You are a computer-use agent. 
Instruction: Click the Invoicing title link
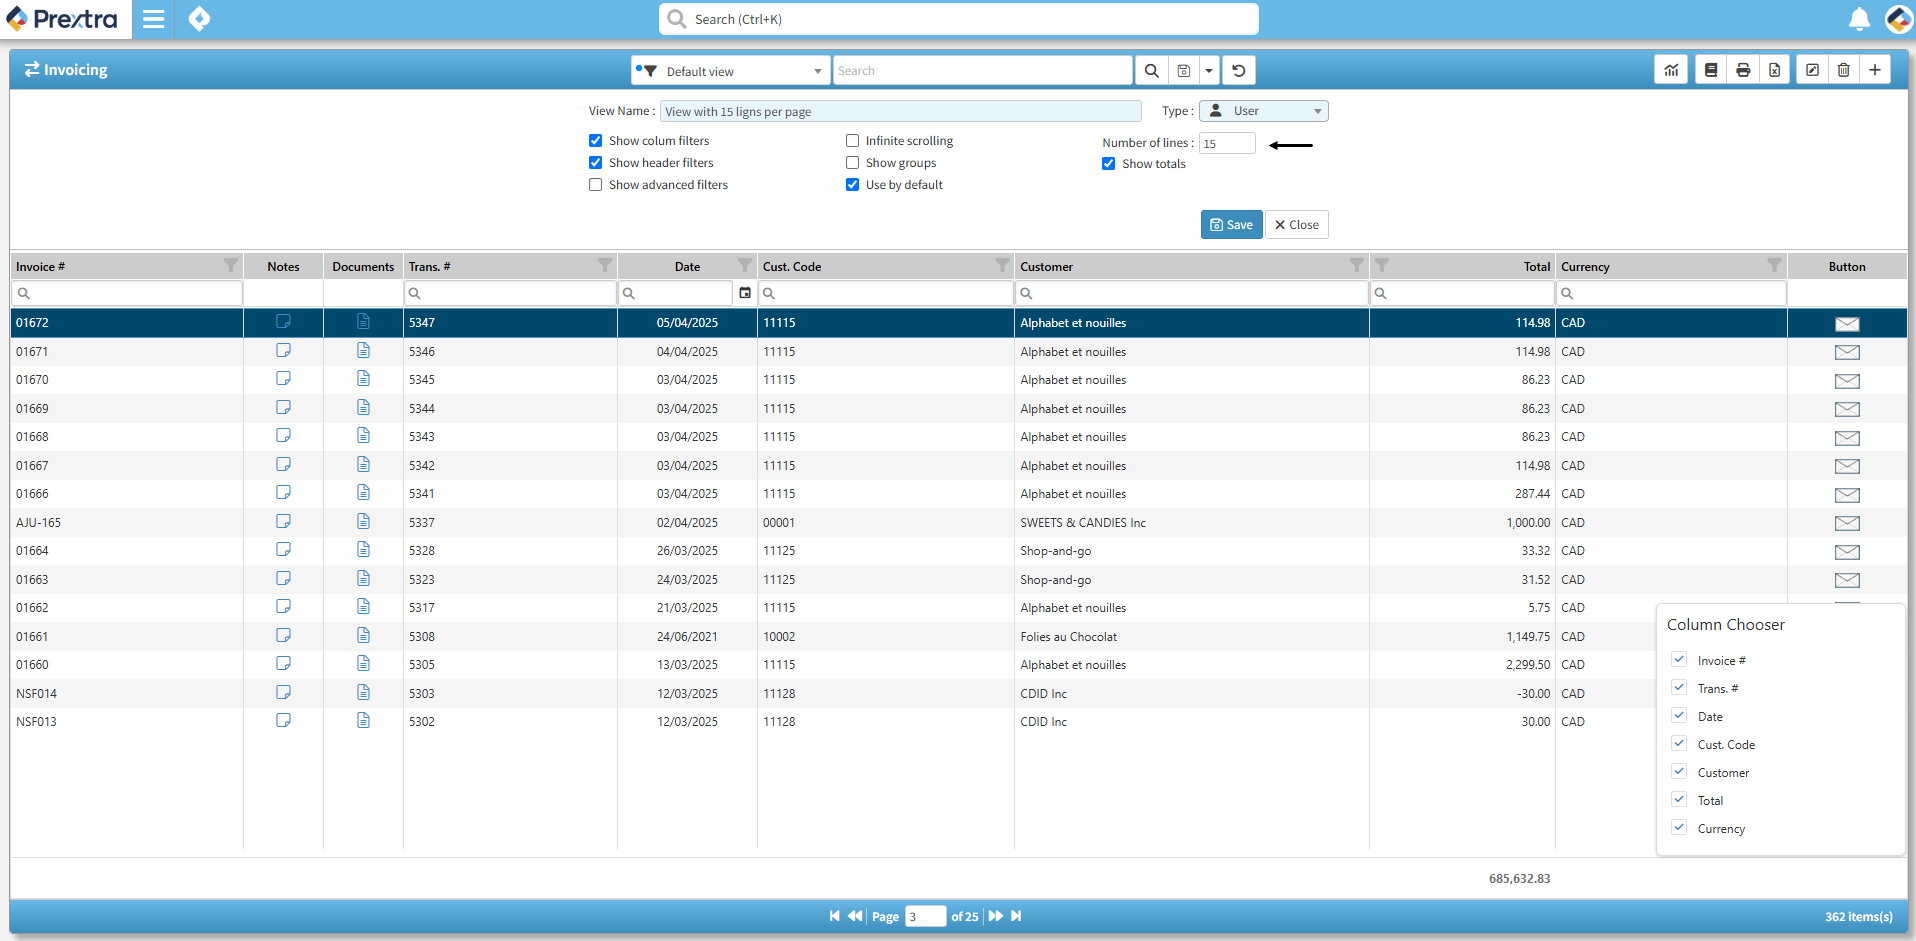66,70
